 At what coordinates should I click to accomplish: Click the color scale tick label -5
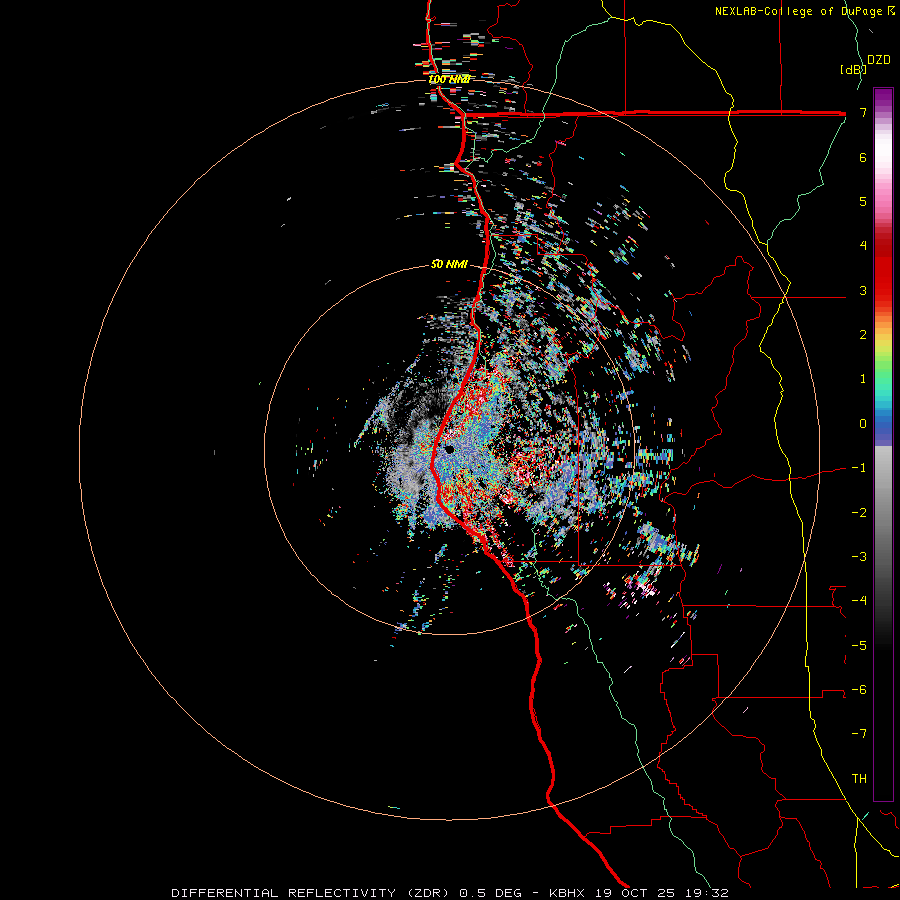pyautogui.click(x=859, y=646)
